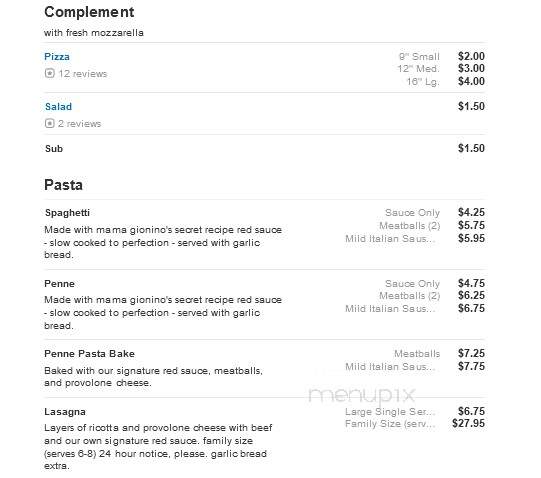Click the Penne item title
Screen dimensions: 541x478
click(x=59, y=284)
